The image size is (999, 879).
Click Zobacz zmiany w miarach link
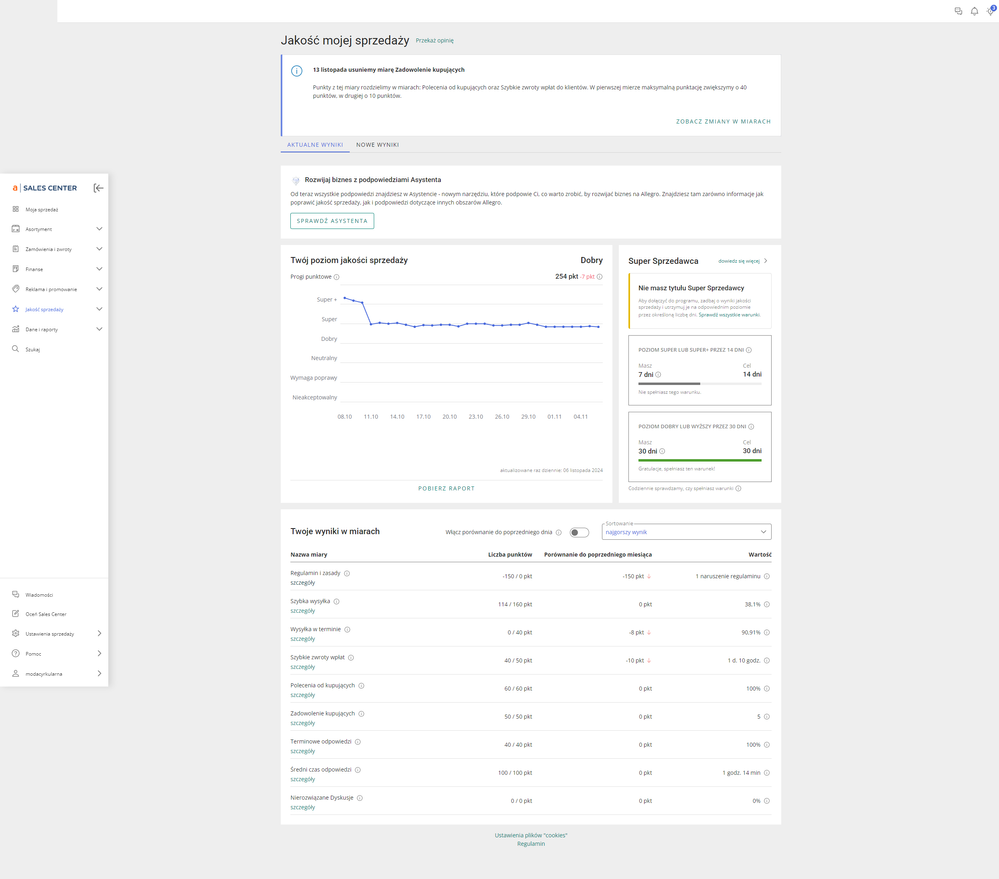click(723, 121)
